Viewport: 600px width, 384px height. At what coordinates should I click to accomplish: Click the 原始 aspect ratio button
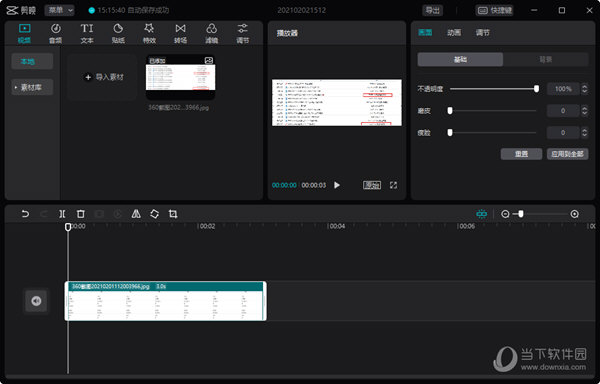click(x=372, y=185)
